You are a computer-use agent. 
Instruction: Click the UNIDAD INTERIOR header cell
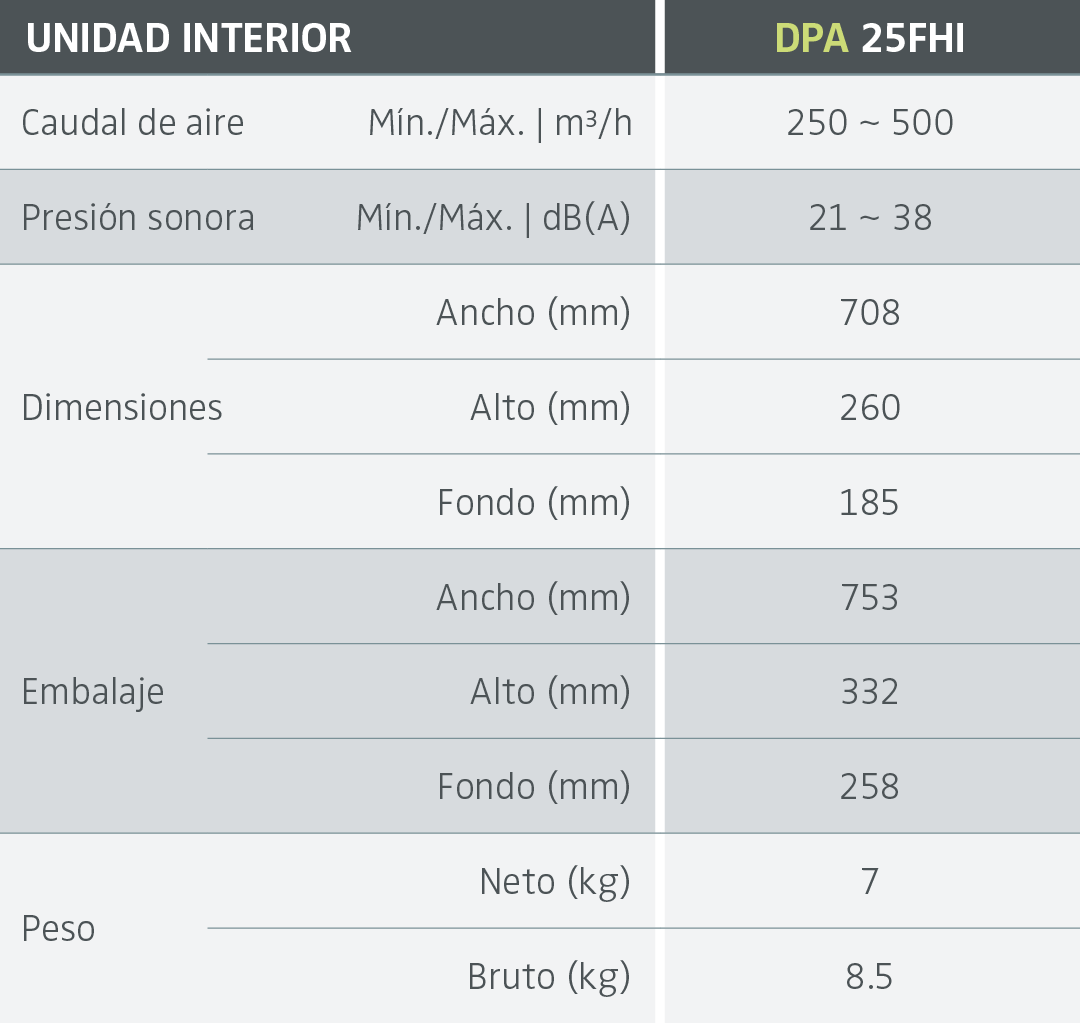coord(188,39)
